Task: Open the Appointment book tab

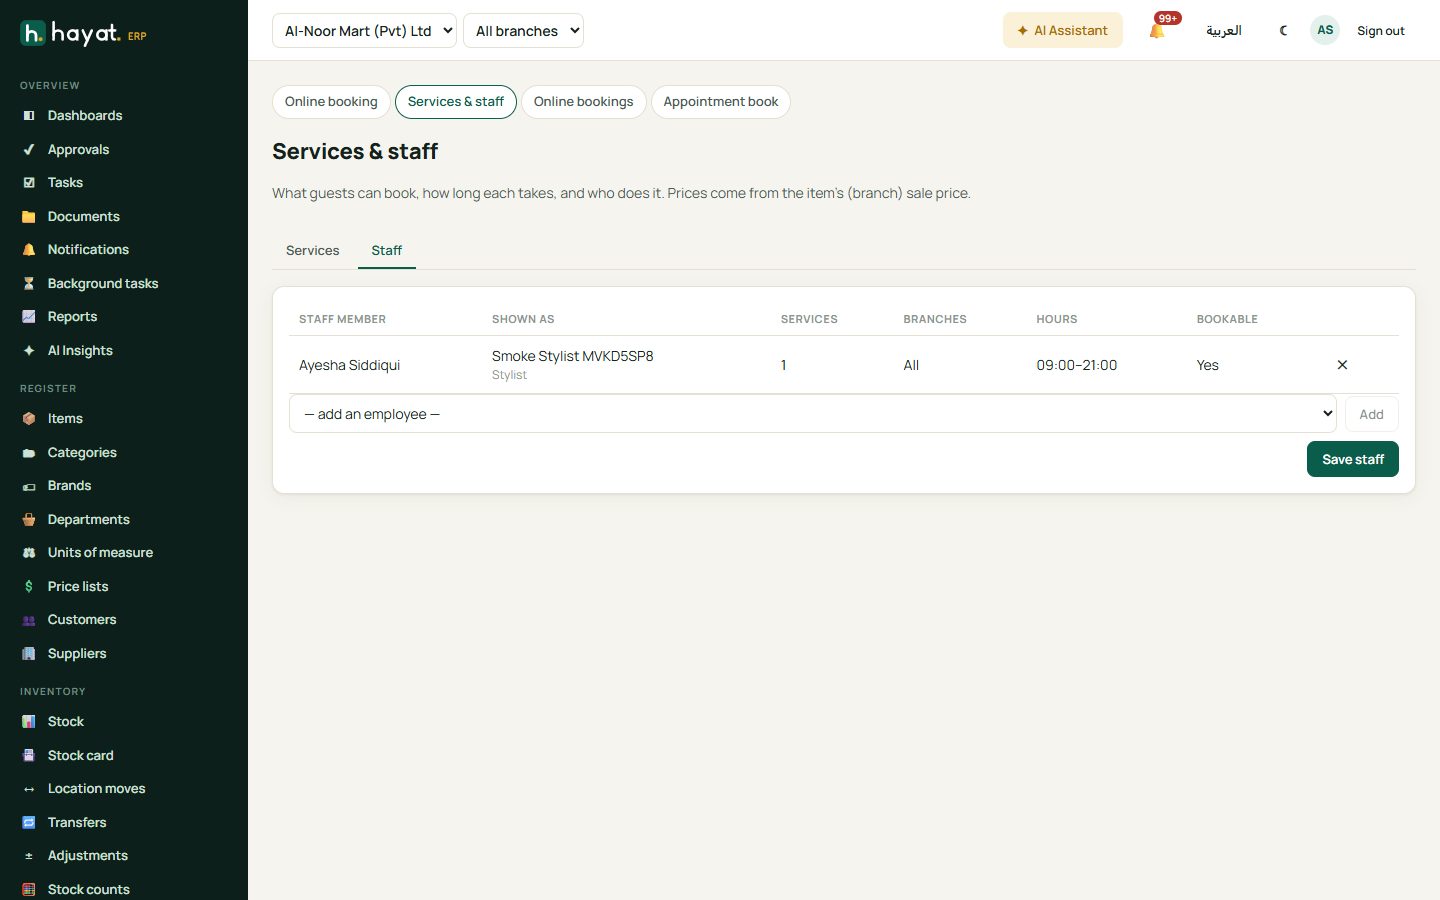Action: click(721, 102)
